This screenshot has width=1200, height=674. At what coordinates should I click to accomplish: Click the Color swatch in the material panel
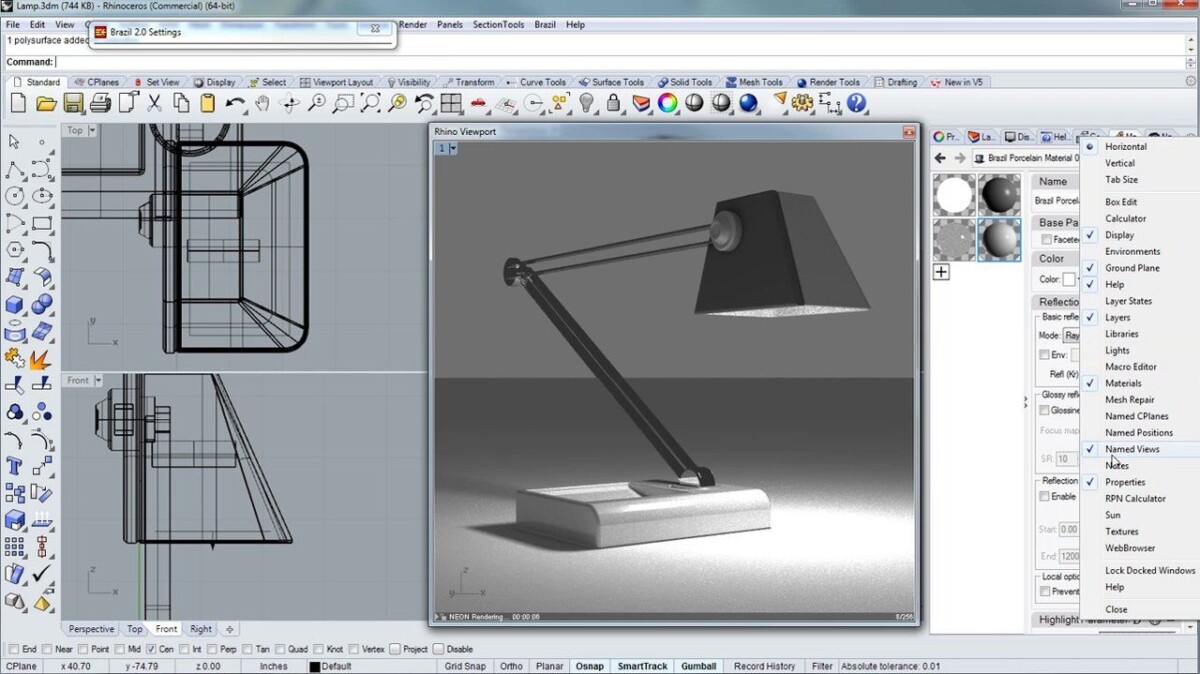[x=1068, y=278]
